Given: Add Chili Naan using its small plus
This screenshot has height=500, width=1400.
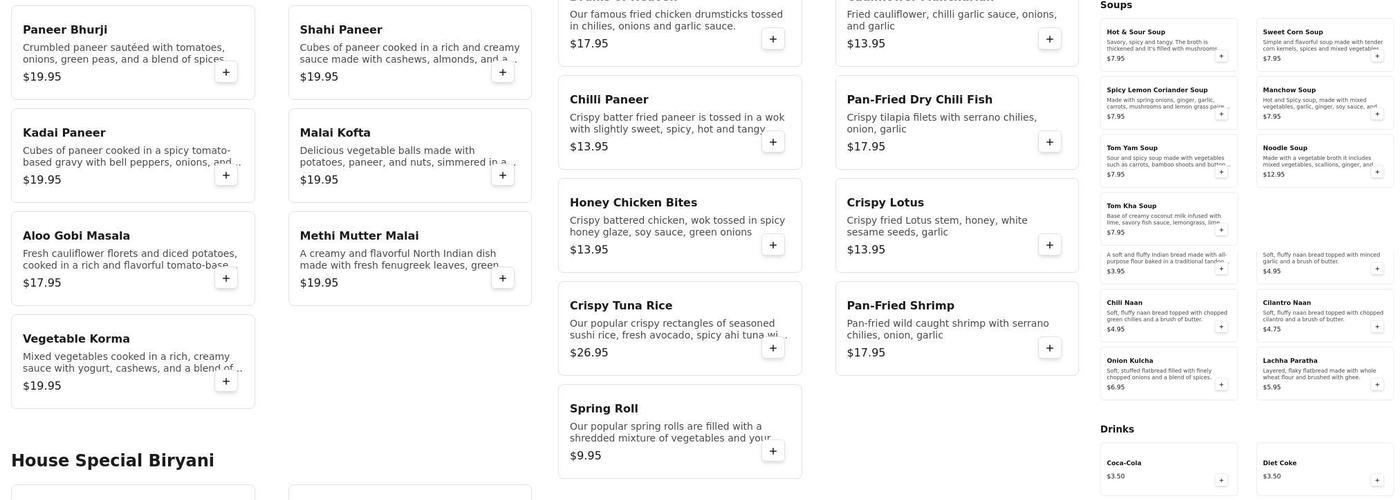Looking at the screenshot, I should (x=1221, y=327).
